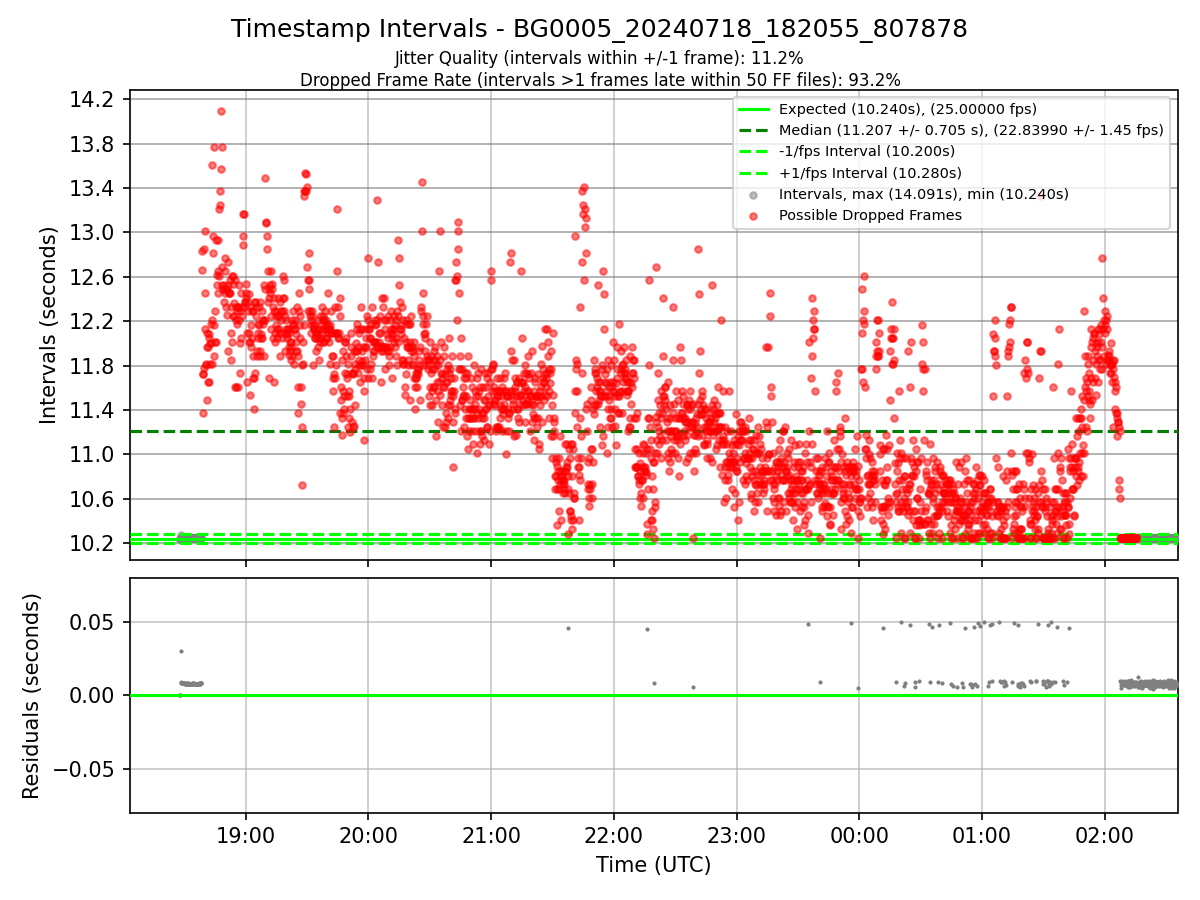Click the solid green zero line in residuals plot
Image resolution: width=1200 pixels, height=900 pixels.
coord(653,695)
